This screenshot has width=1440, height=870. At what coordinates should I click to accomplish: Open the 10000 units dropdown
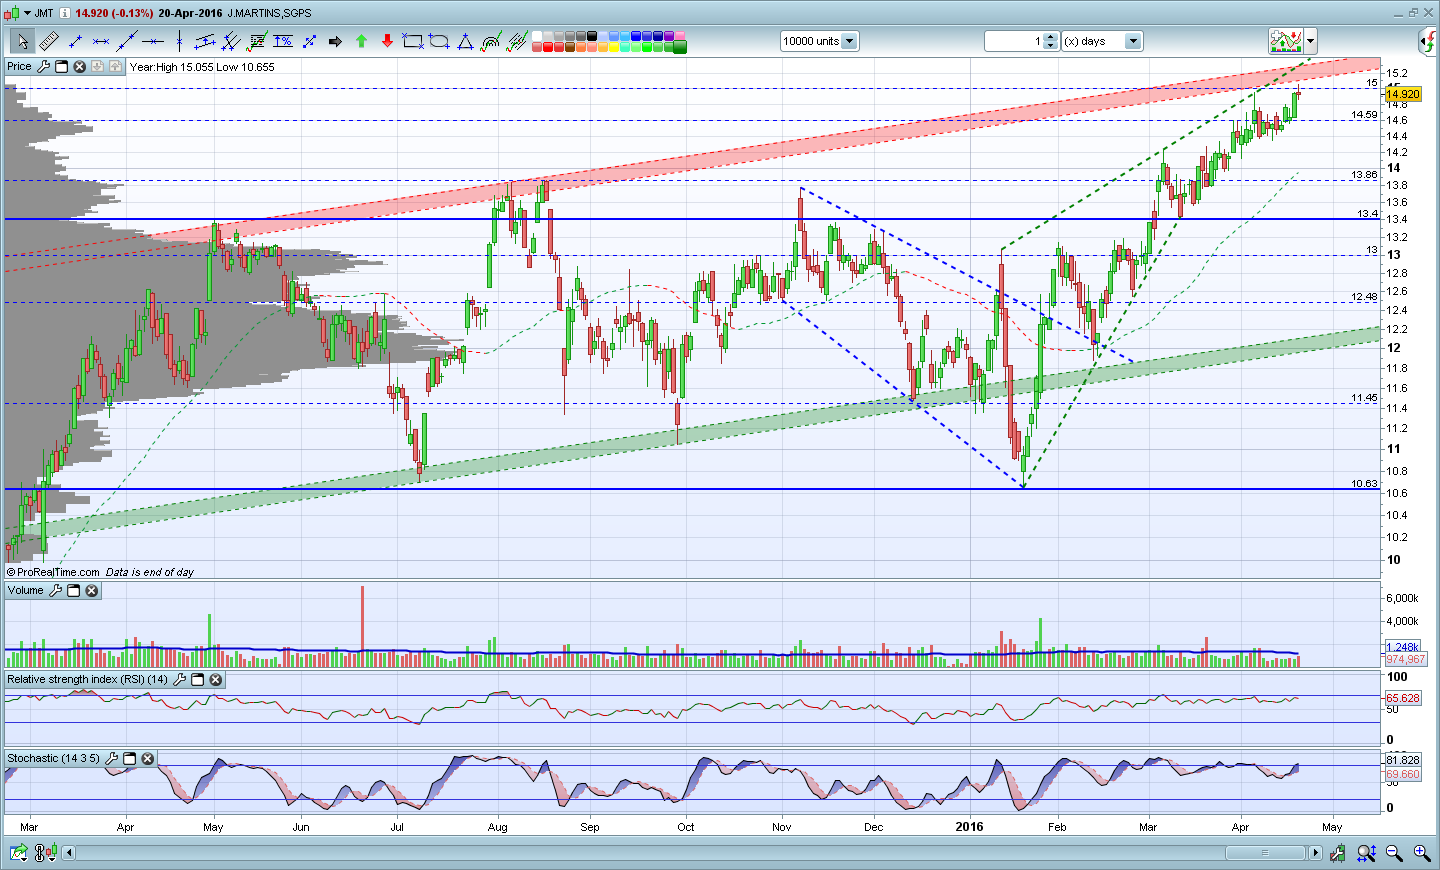tap(849, 41)
